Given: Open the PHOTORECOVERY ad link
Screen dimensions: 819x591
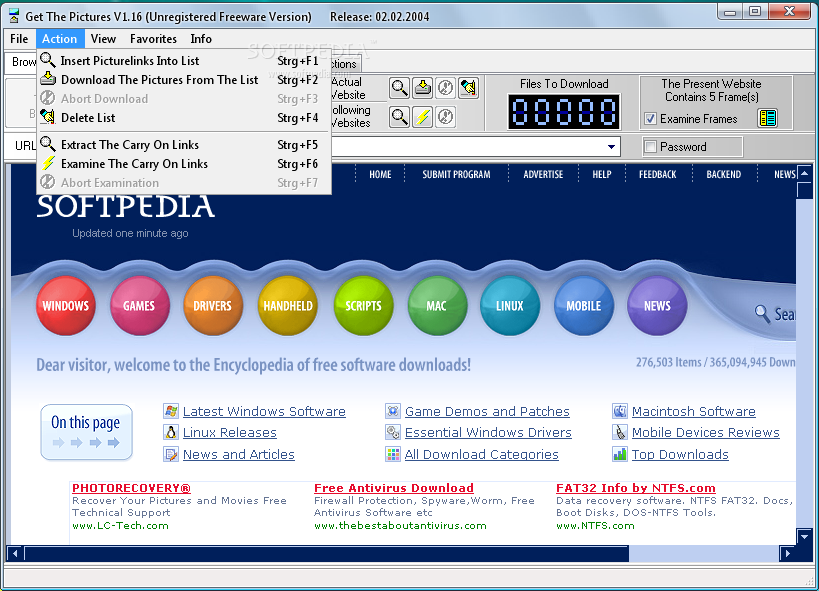Looking at the screenshot, I should click(x=131, y=488).
